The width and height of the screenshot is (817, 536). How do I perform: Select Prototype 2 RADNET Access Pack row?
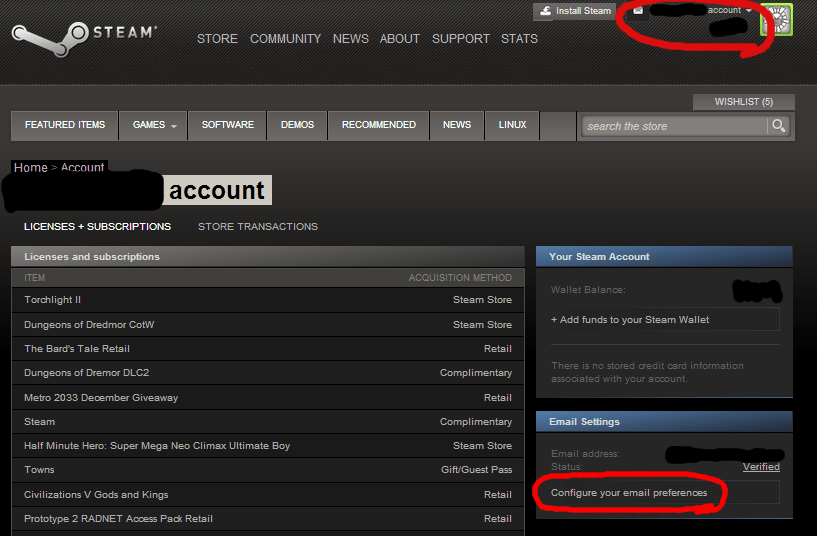pos(268,519)
